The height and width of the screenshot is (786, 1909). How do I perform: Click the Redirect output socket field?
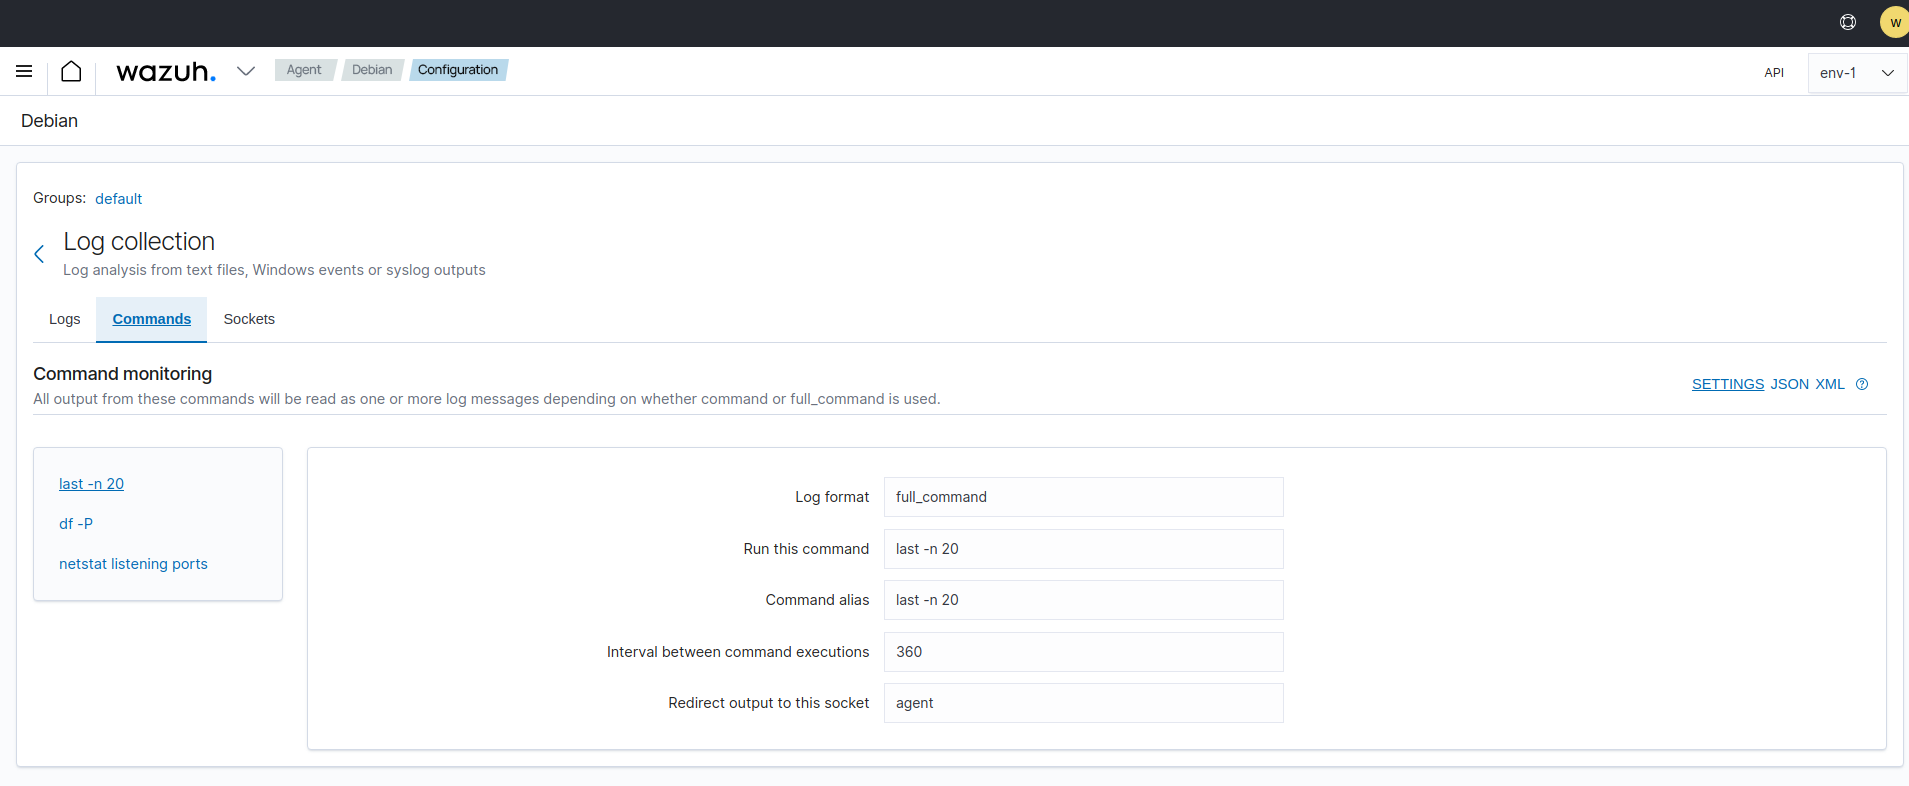1083,703
